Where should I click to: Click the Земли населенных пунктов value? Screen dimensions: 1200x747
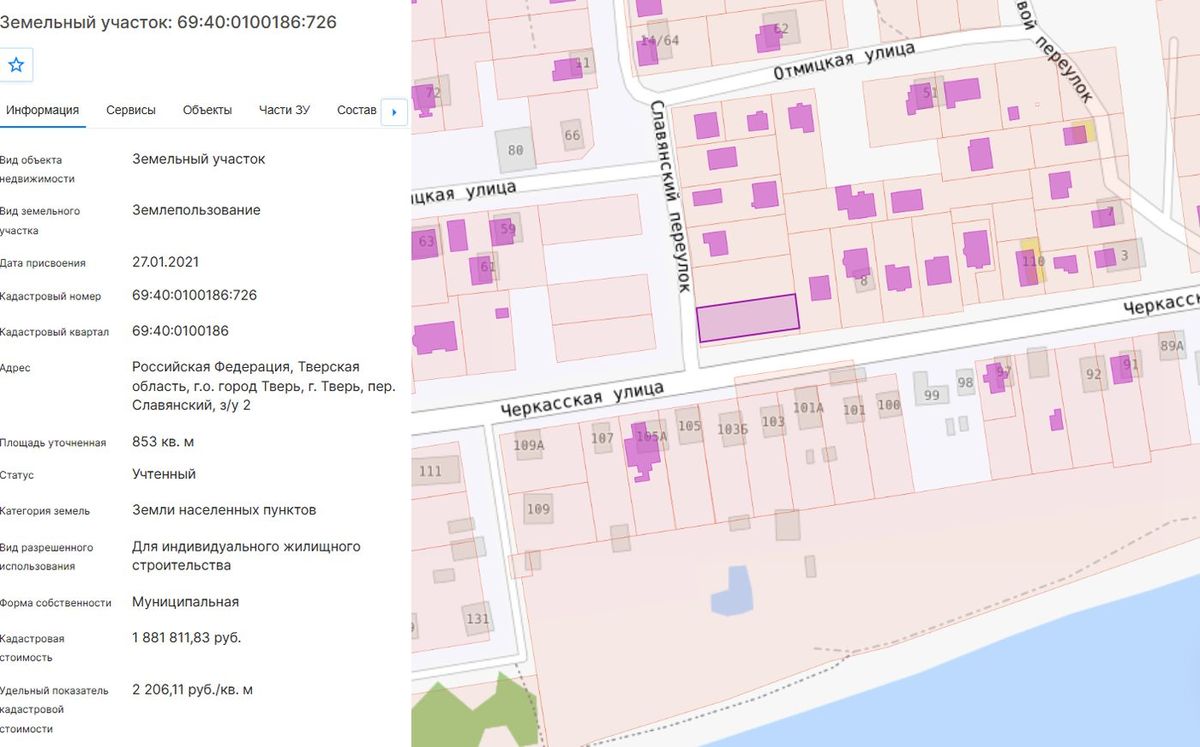(x=224, y=510)
